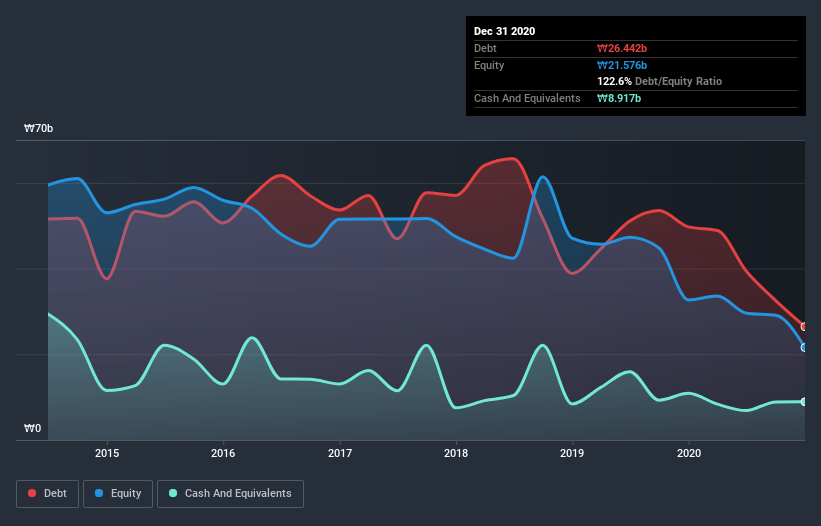
Task: Click the 2020 x-axis label
Action: tap(689, 453)
